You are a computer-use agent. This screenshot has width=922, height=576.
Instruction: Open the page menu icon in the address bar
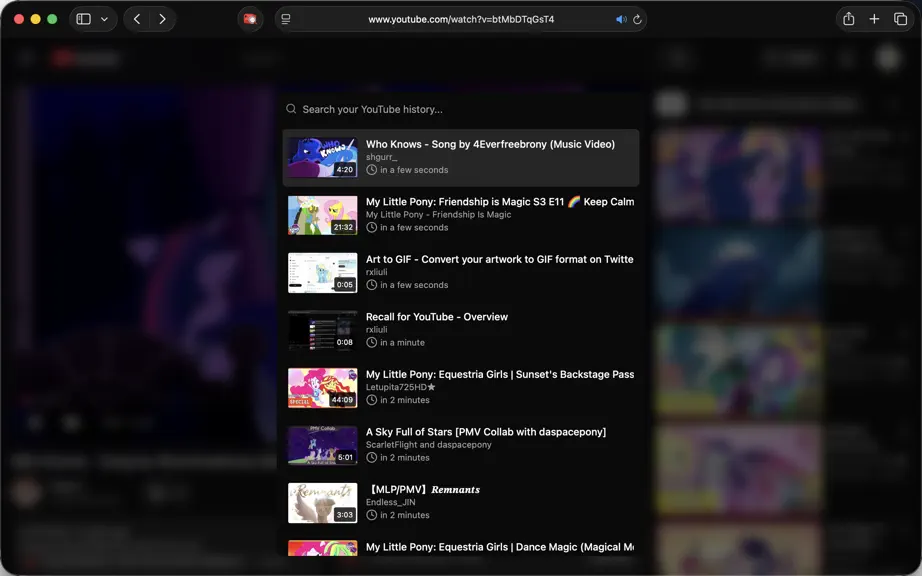click(286, 19)
